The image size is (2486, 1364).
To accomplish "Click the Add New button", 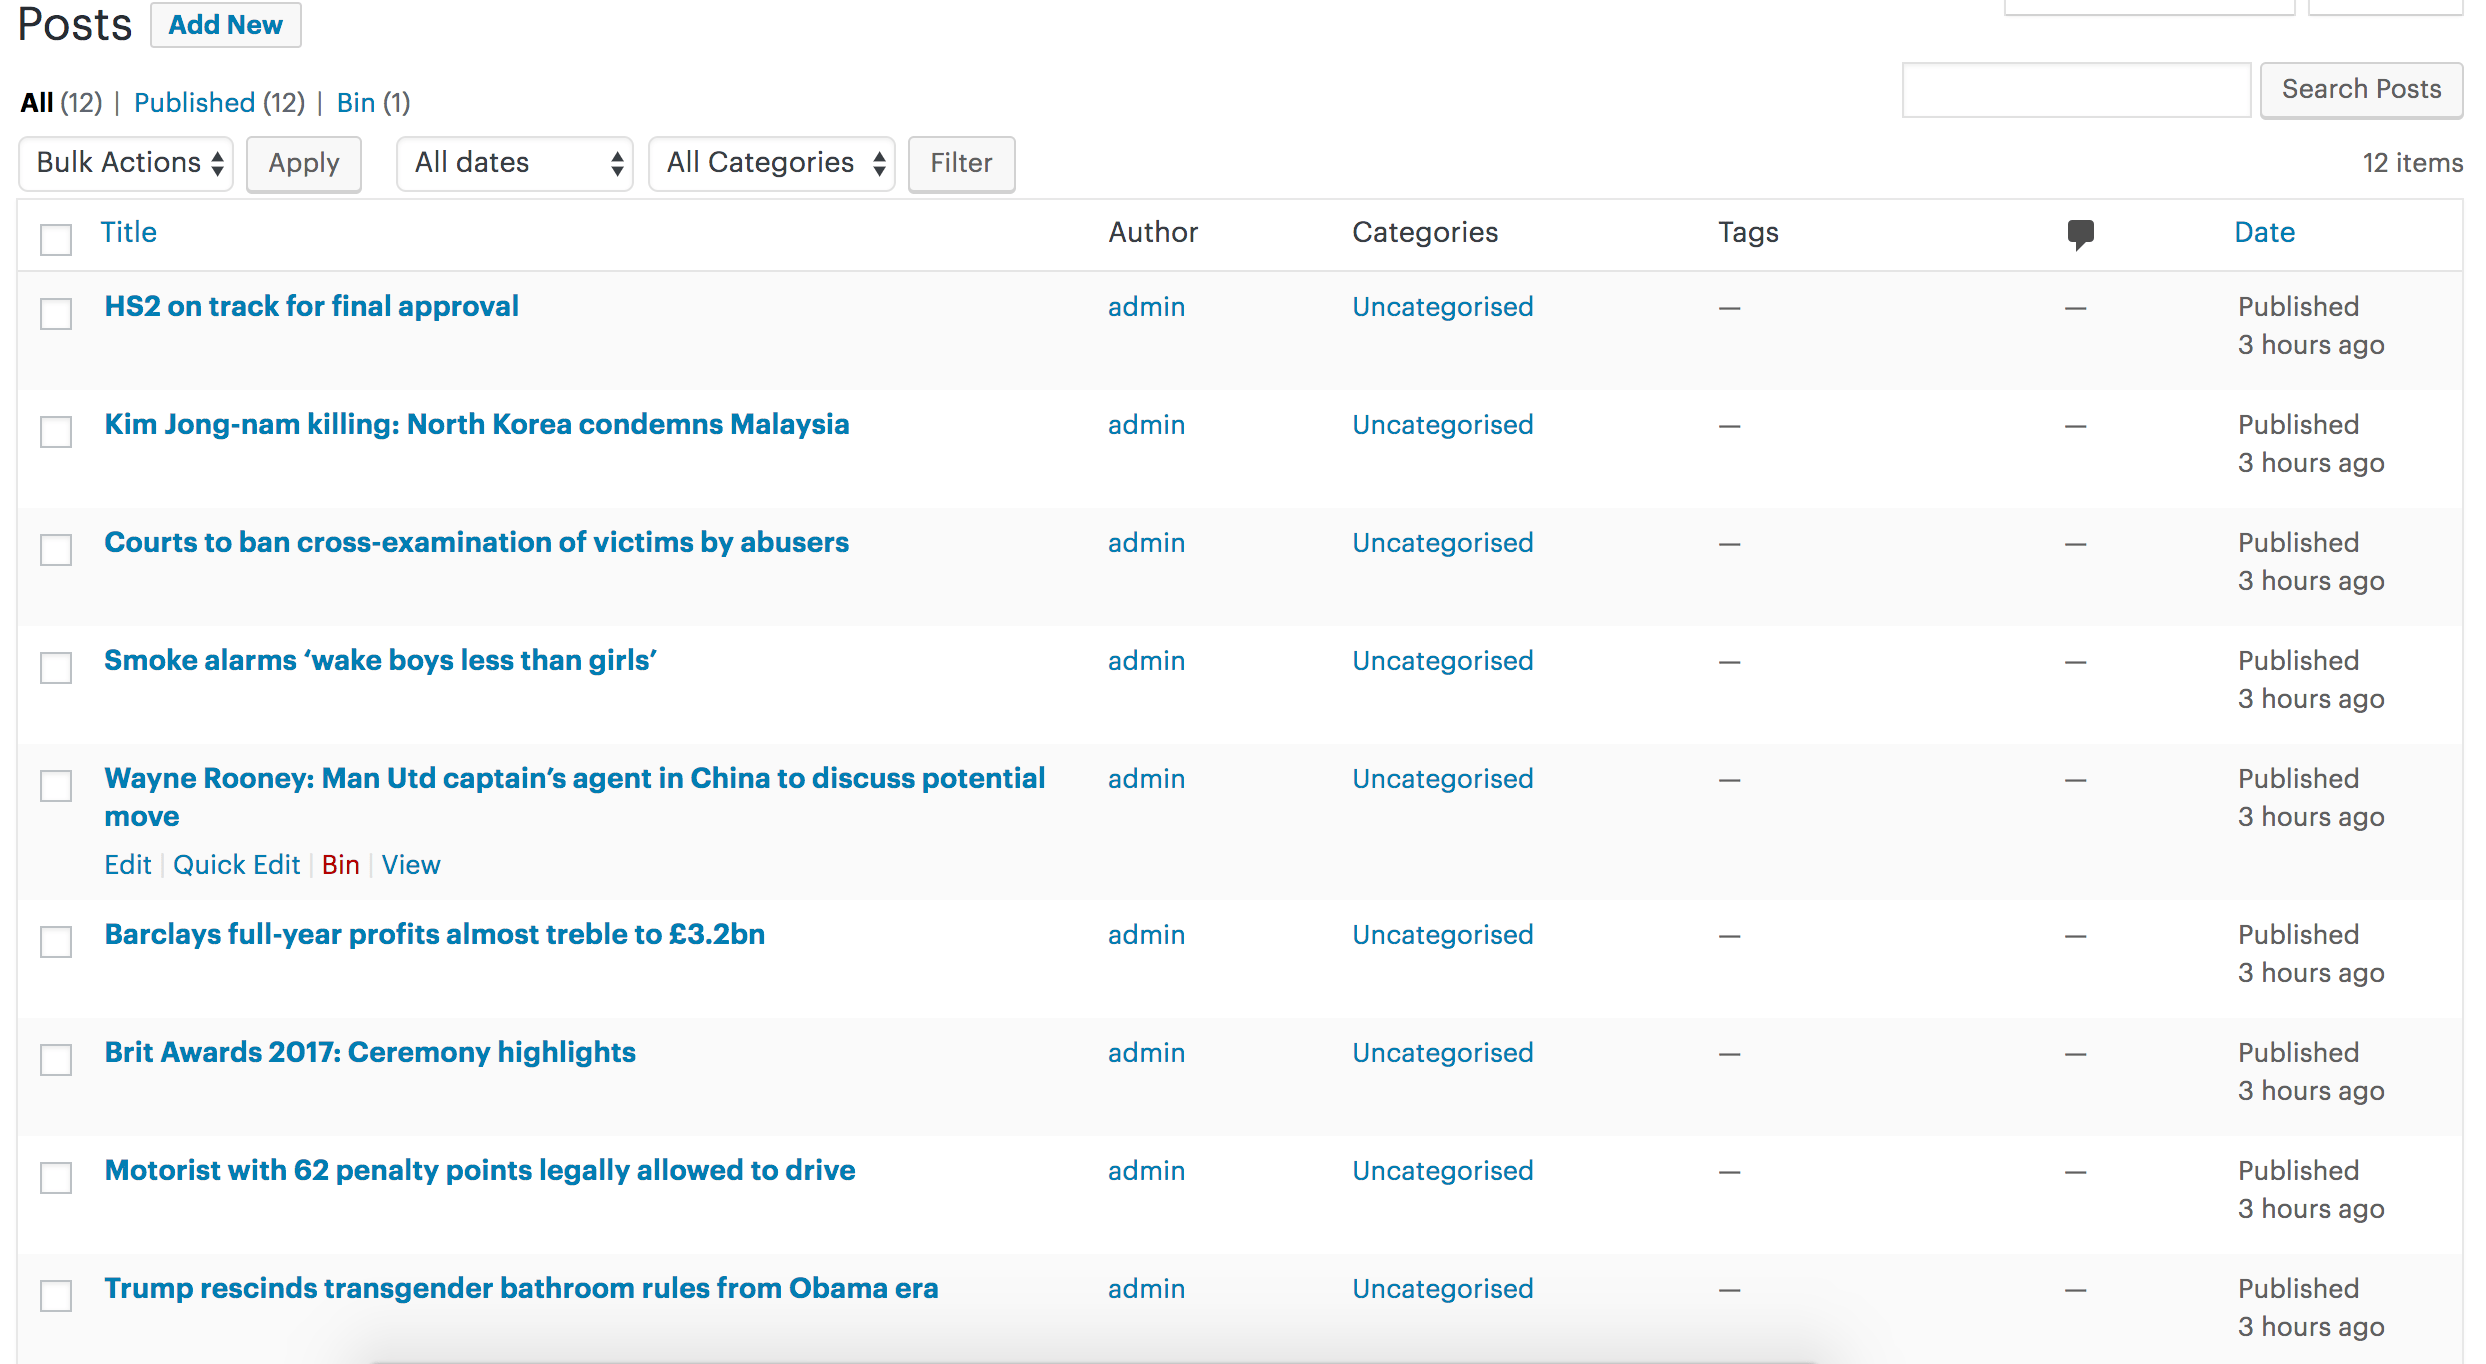I will pos(226,25).
